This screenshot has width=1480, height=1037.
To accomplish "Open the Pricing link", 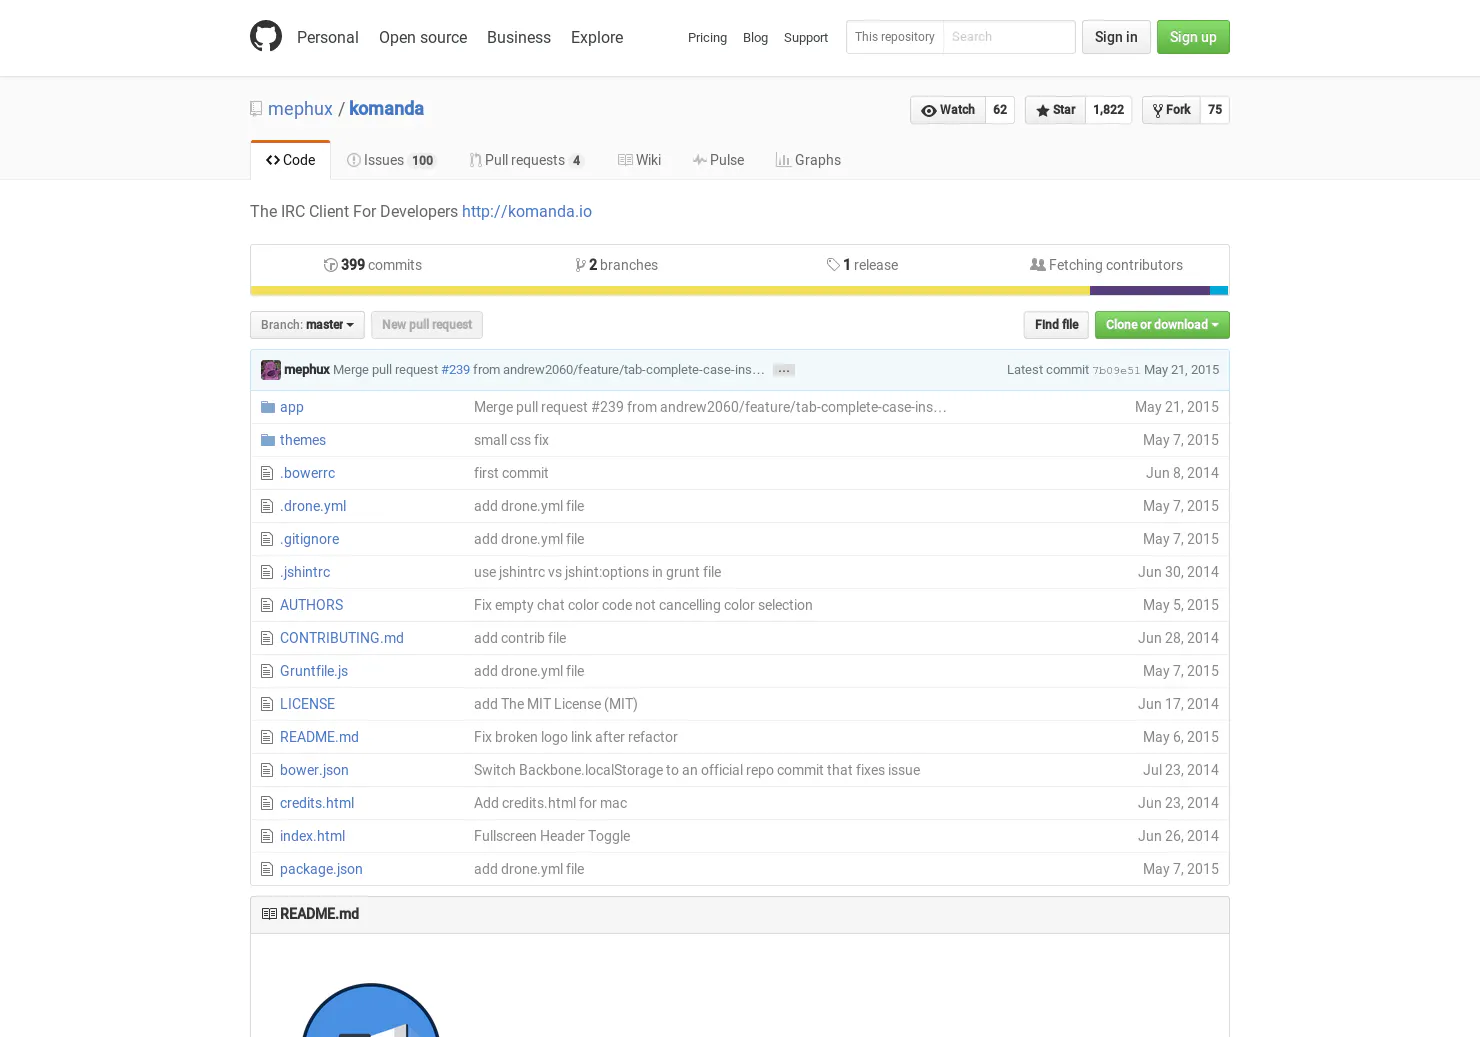I will (x=707, y=38).
